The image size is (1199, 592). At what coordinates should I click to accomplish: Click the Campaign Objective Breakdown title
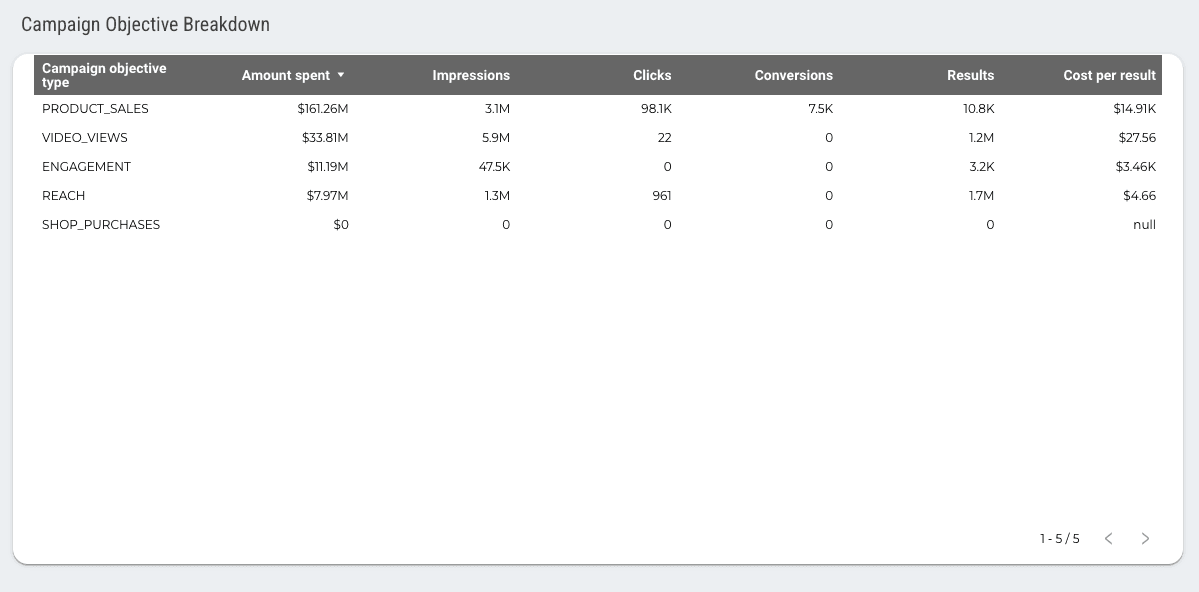click(x=145, y=24)
